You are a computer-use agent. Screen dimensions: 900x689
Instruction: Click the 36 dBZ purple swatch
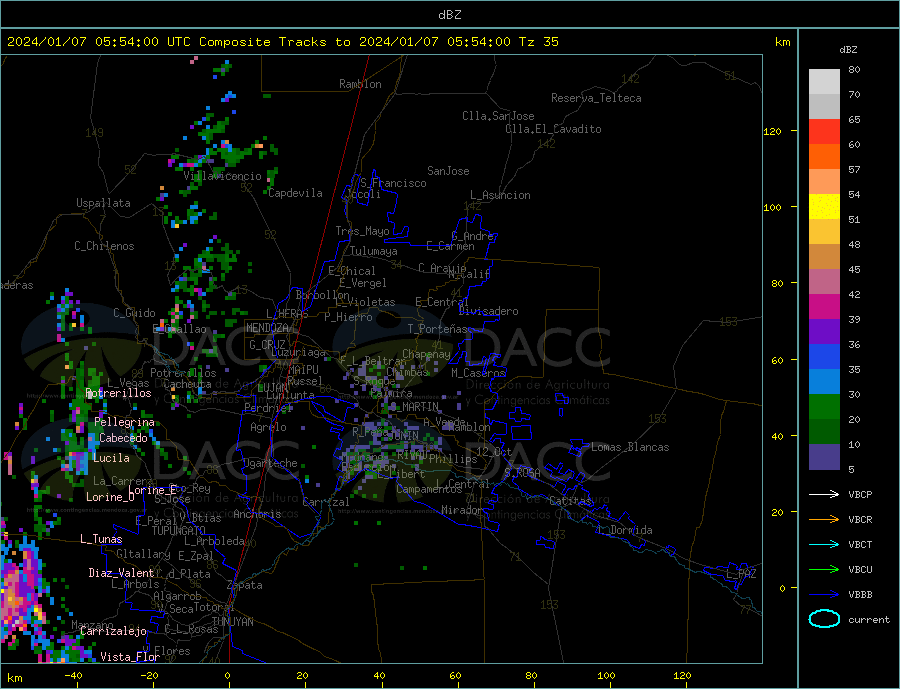point(824,332)
